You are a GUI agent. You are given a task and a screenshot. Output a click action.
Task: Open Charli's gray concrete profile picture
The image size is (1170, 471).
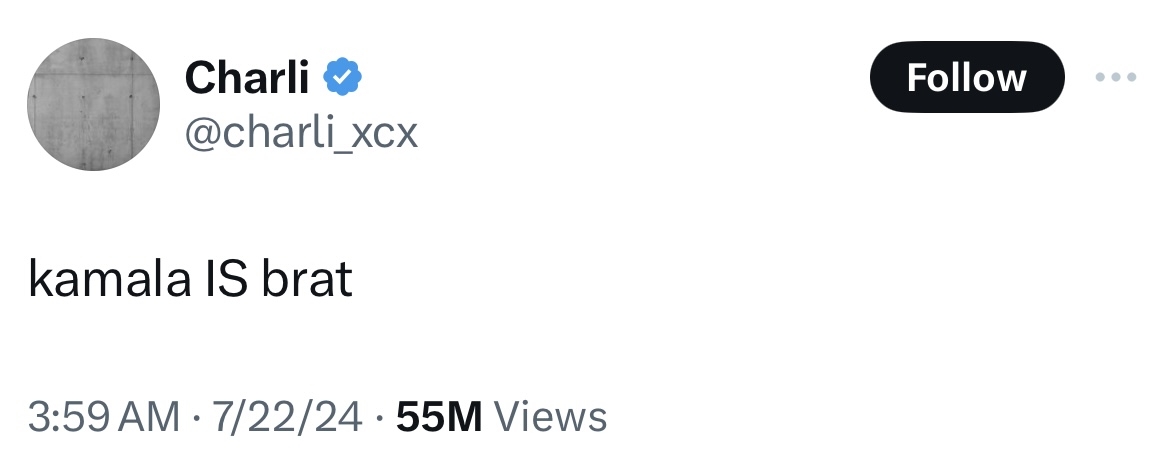[93, 105]
